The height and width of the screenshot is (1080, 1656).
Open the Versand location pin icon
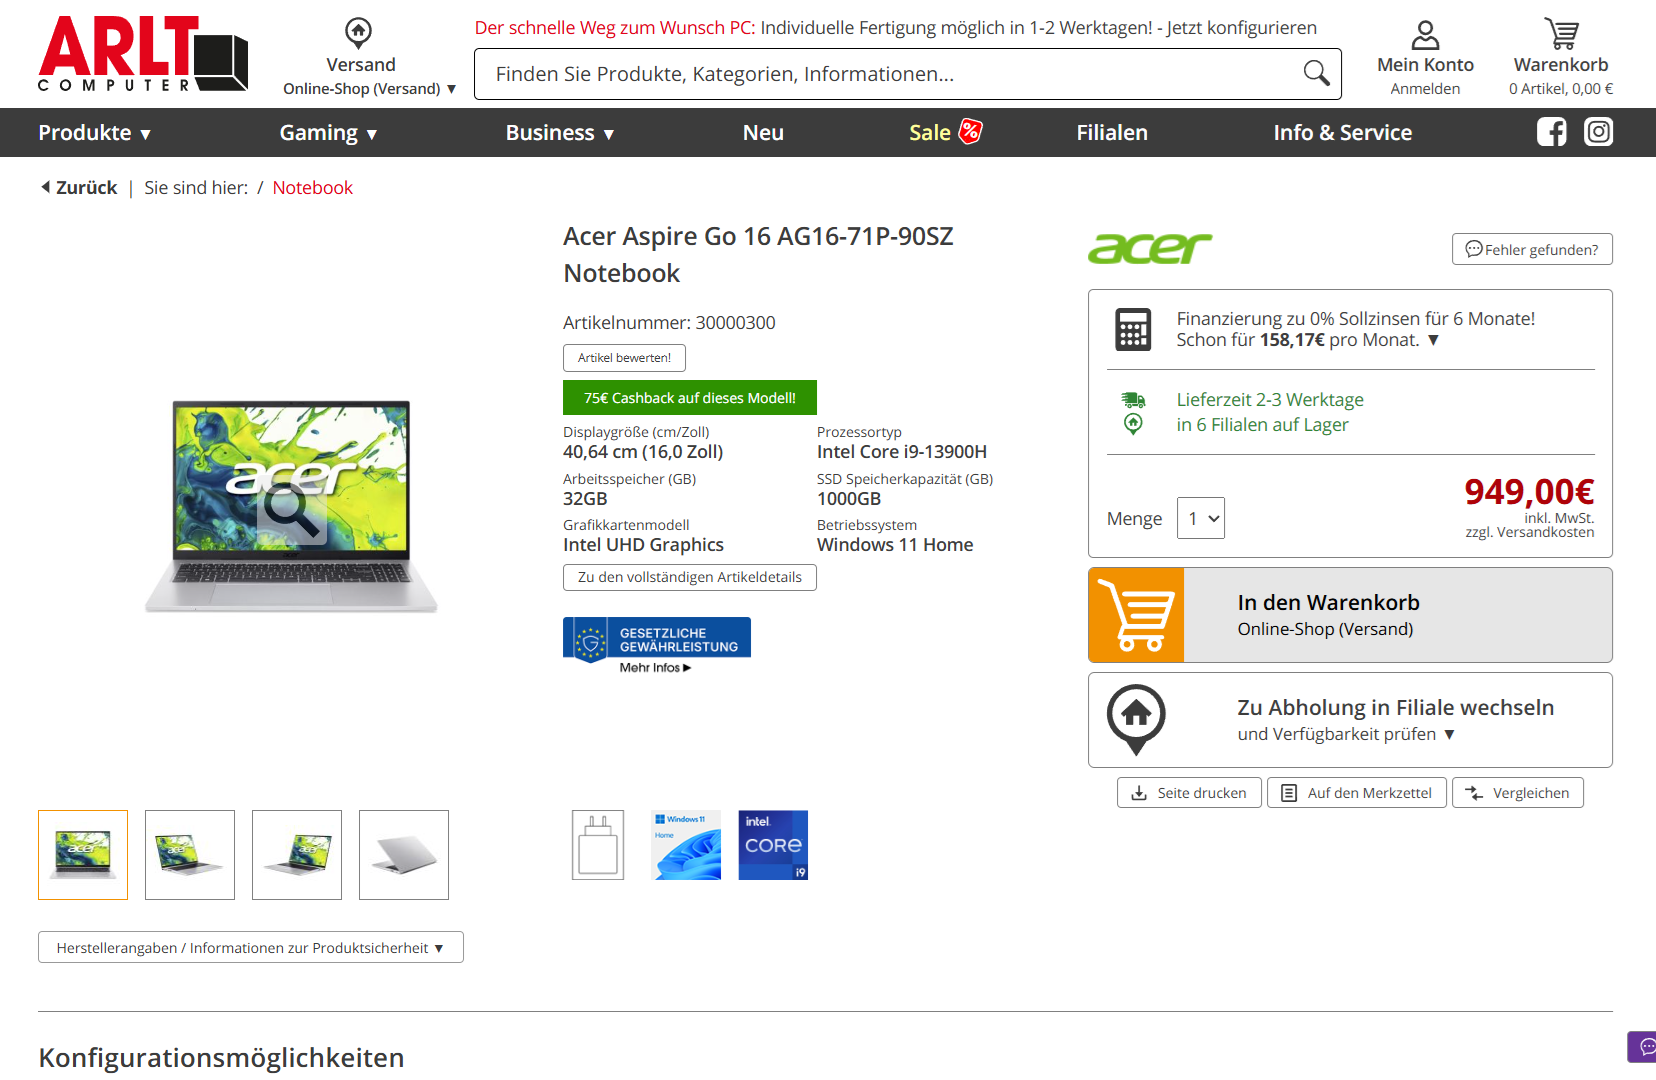tap(358, 33)
